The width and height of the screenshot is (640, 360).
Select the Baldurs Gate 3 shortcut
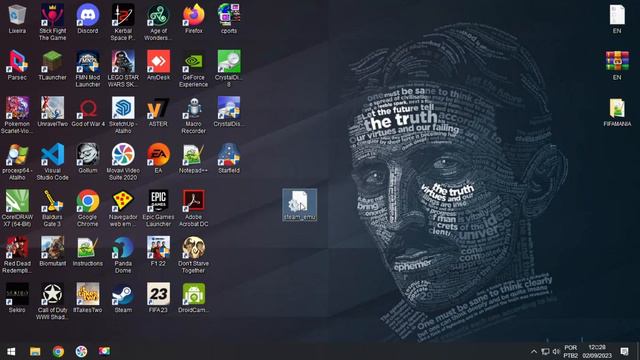(52, 209)
